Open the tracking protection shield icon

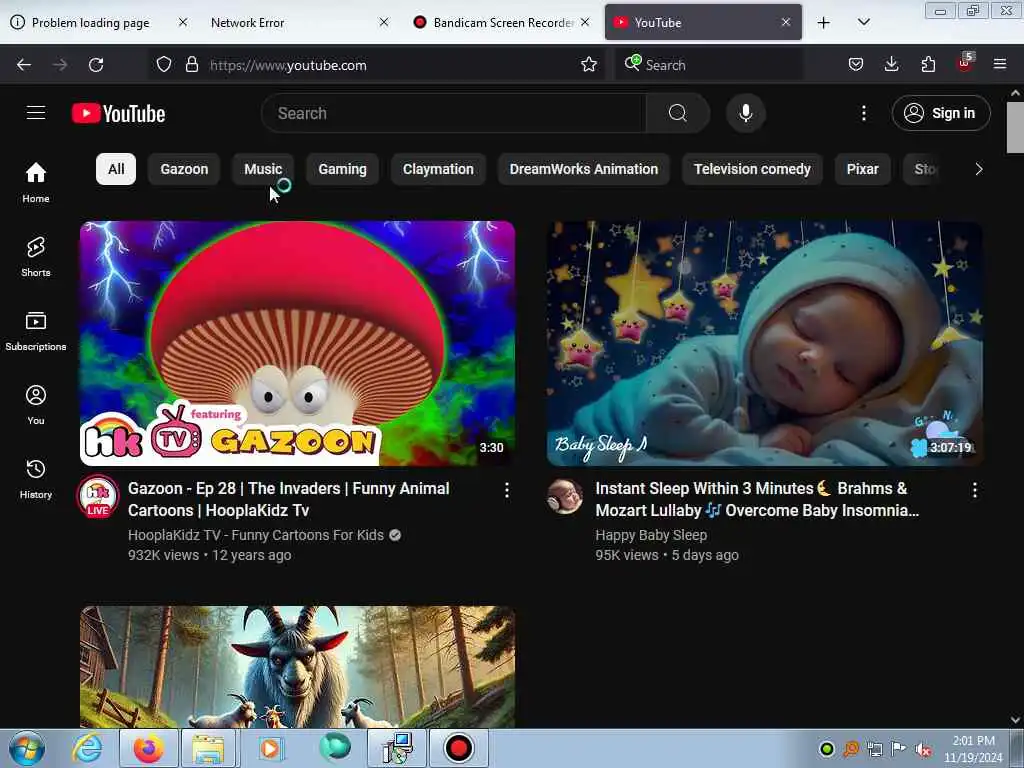point(164,65)
